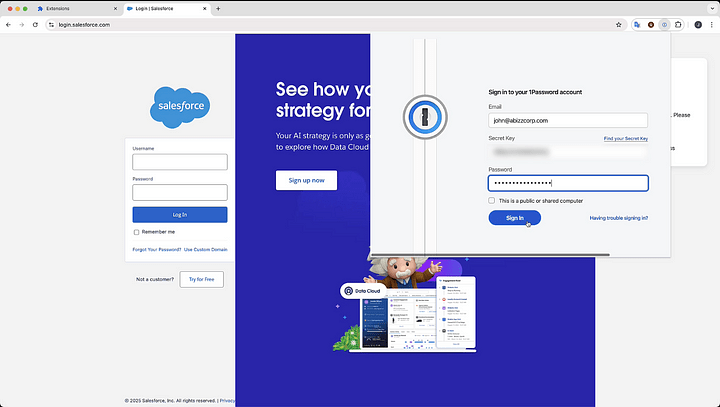The width and height of the screenshot is (720, 407).
Task: Click the 1Password extension icon in toolbar
Action: tap(664, 25)
